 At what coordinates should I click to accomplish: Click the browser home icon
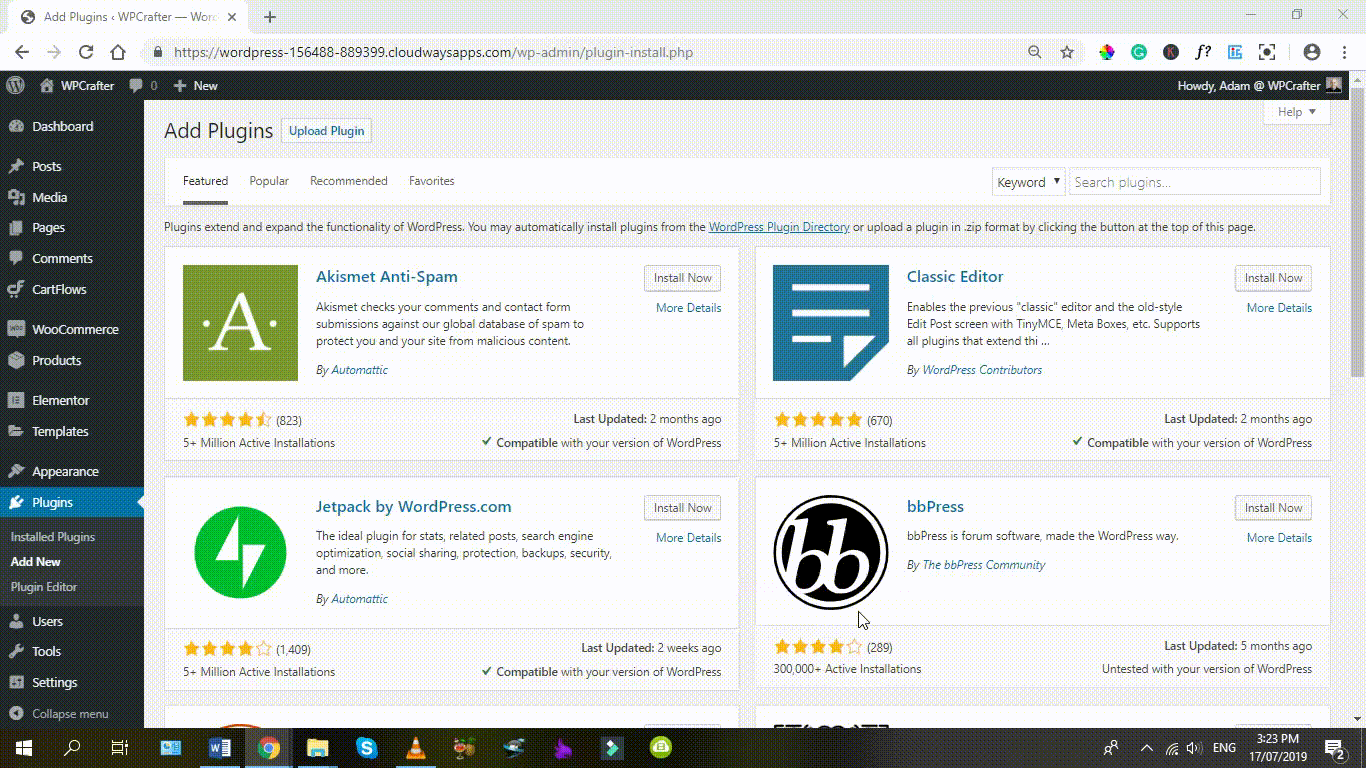pyautogui.click(x=118, y=52)
